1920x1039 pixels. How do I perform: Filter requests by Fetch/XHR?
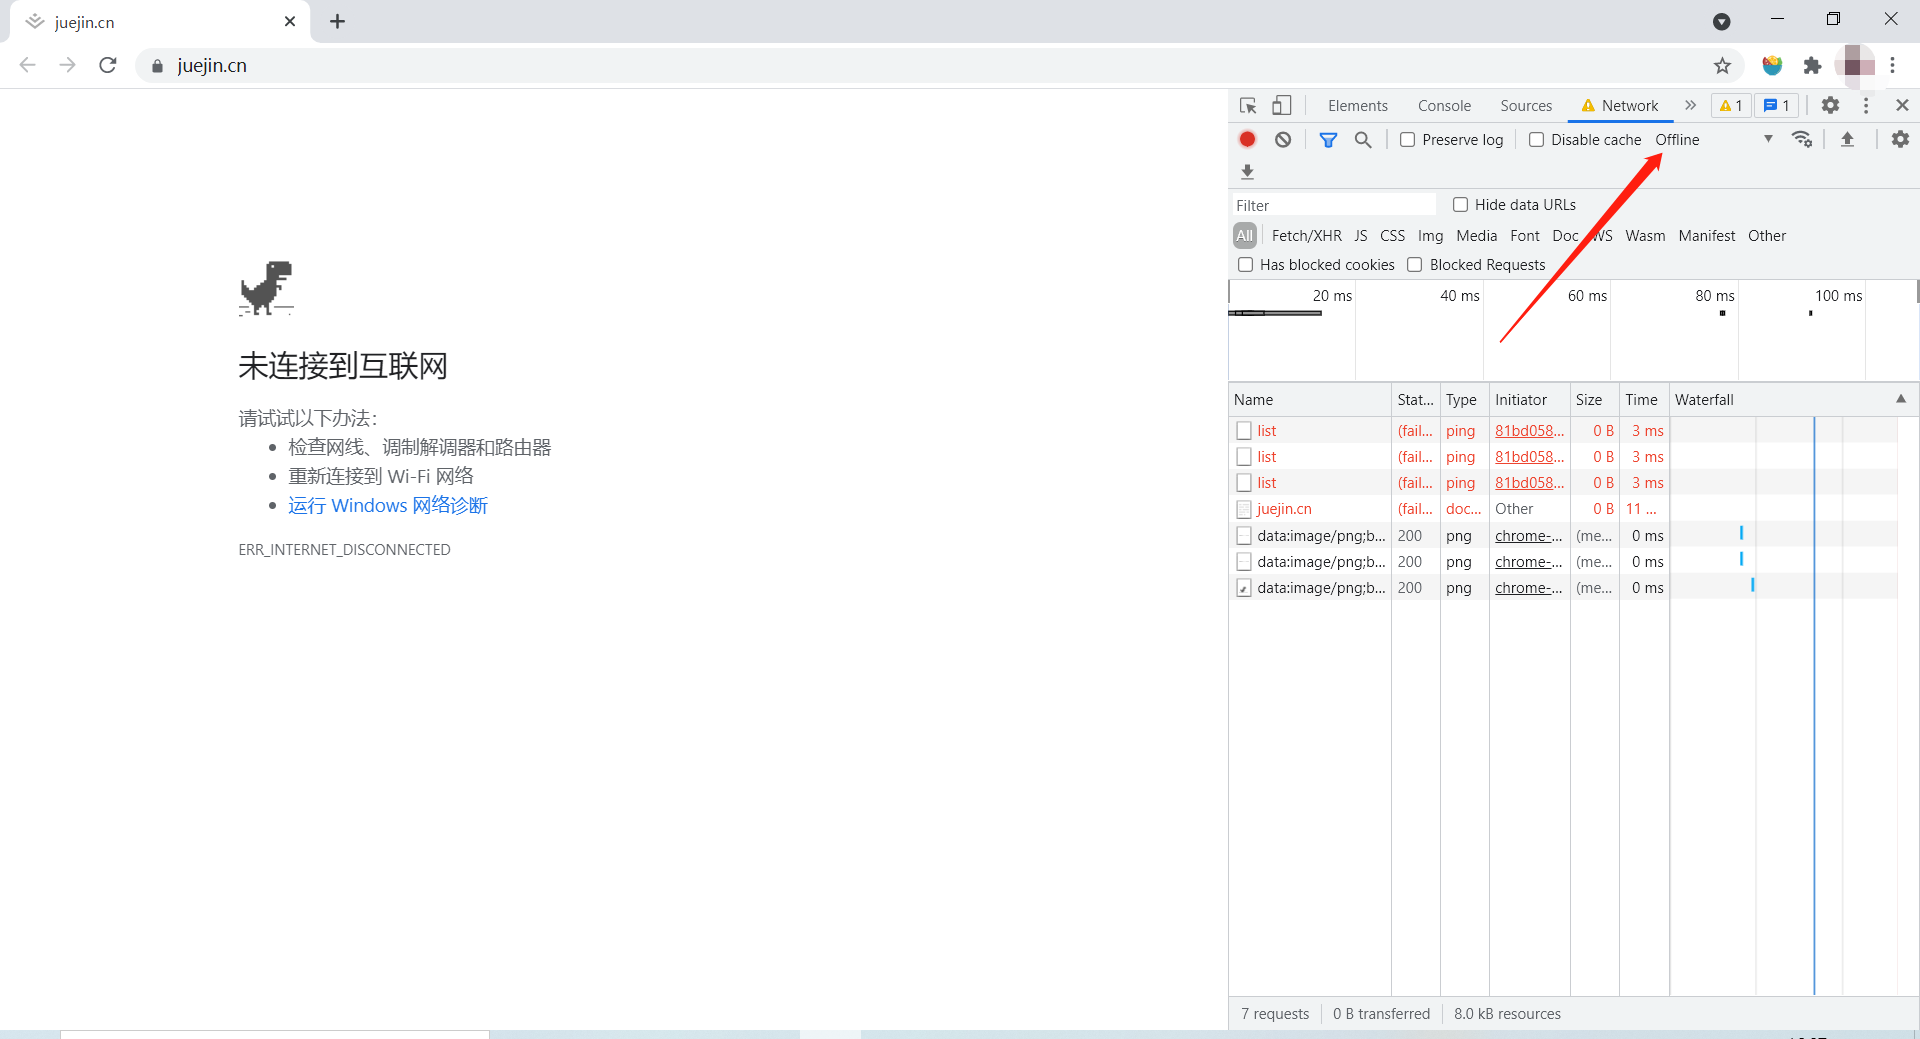(1306, 236)
